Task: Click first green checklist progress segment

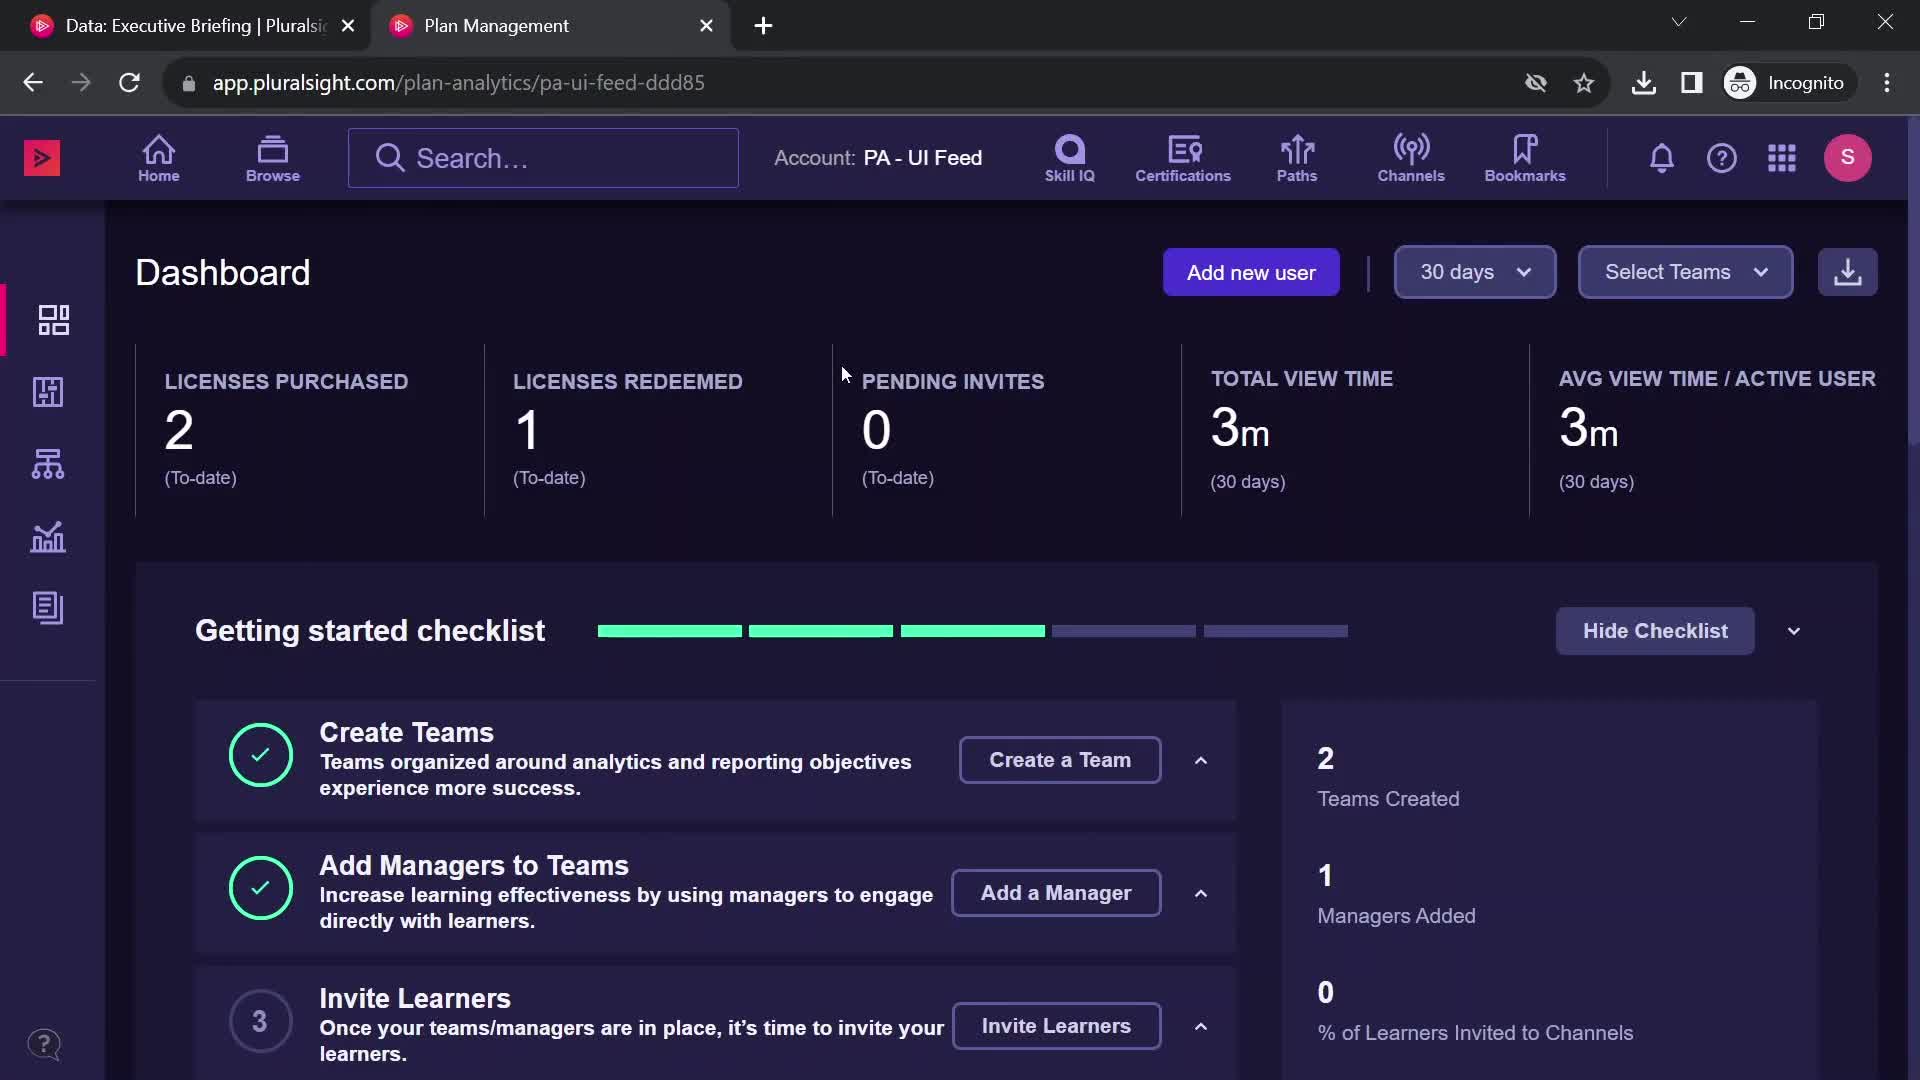Action: point(669,631)
